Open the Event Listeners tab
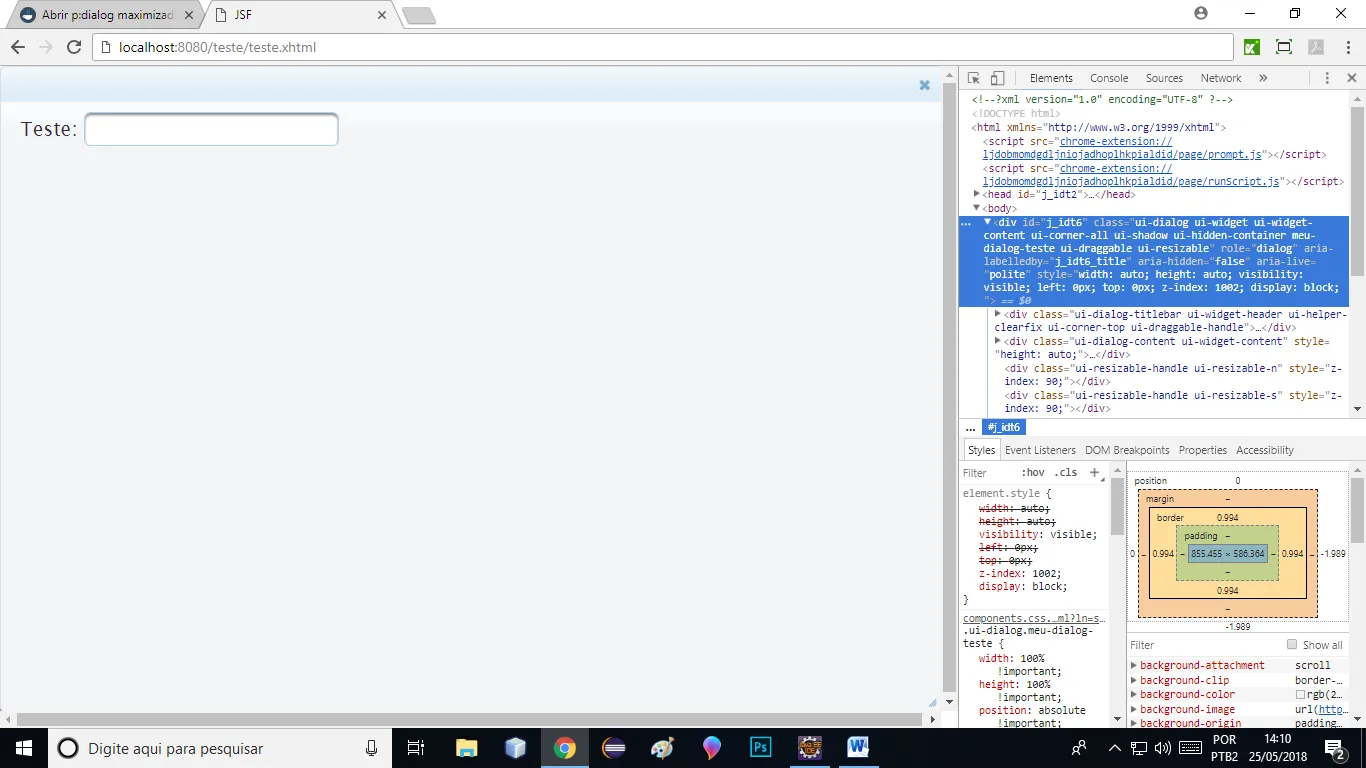 tap(1040, 450)
